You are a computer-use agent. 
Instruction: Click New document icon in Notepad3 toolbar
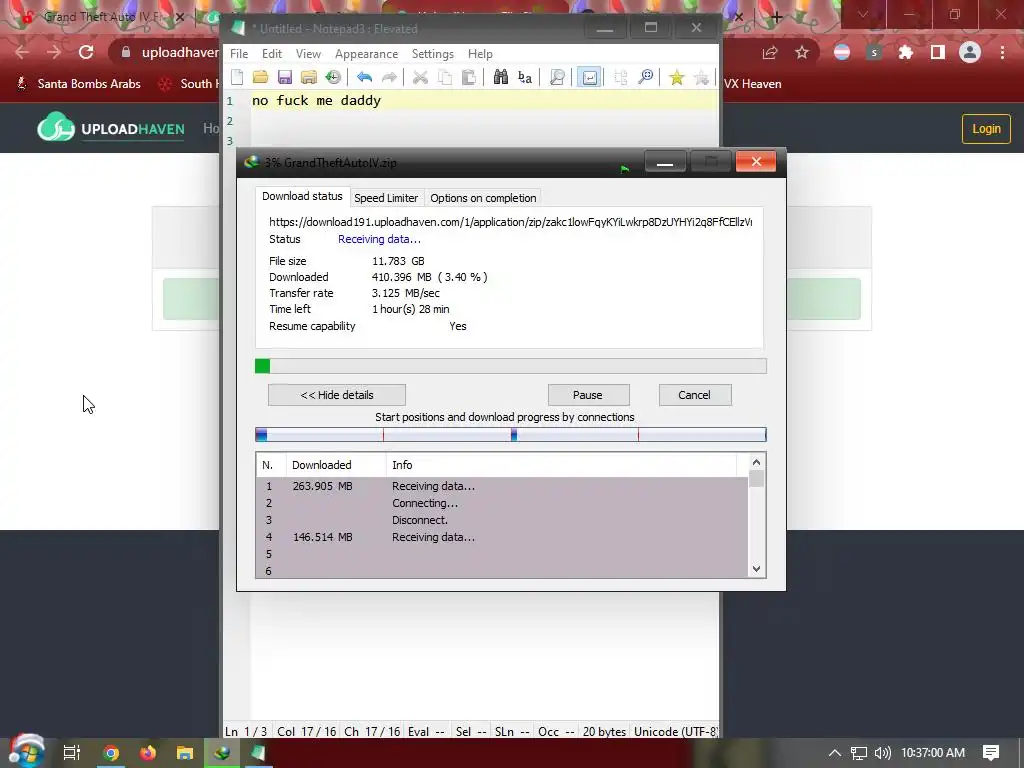point(237,78)
